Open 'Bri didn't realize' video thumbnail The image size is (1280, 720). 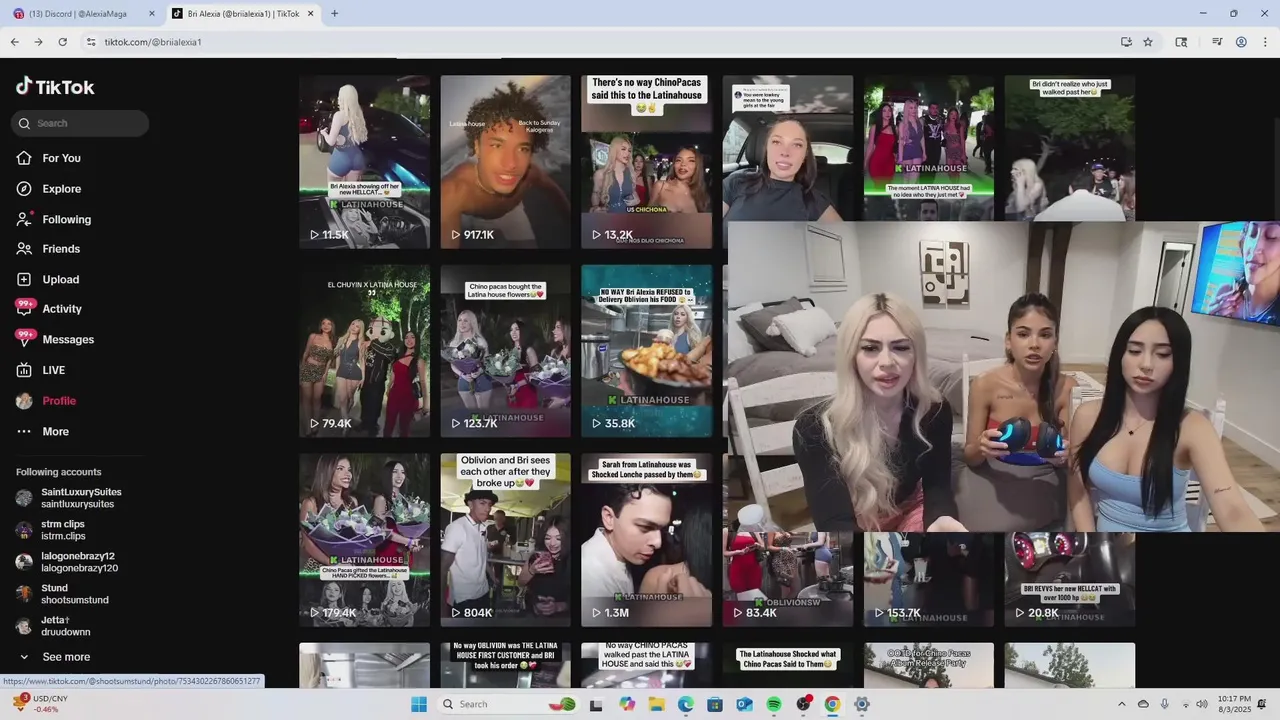pos(1070,148)
